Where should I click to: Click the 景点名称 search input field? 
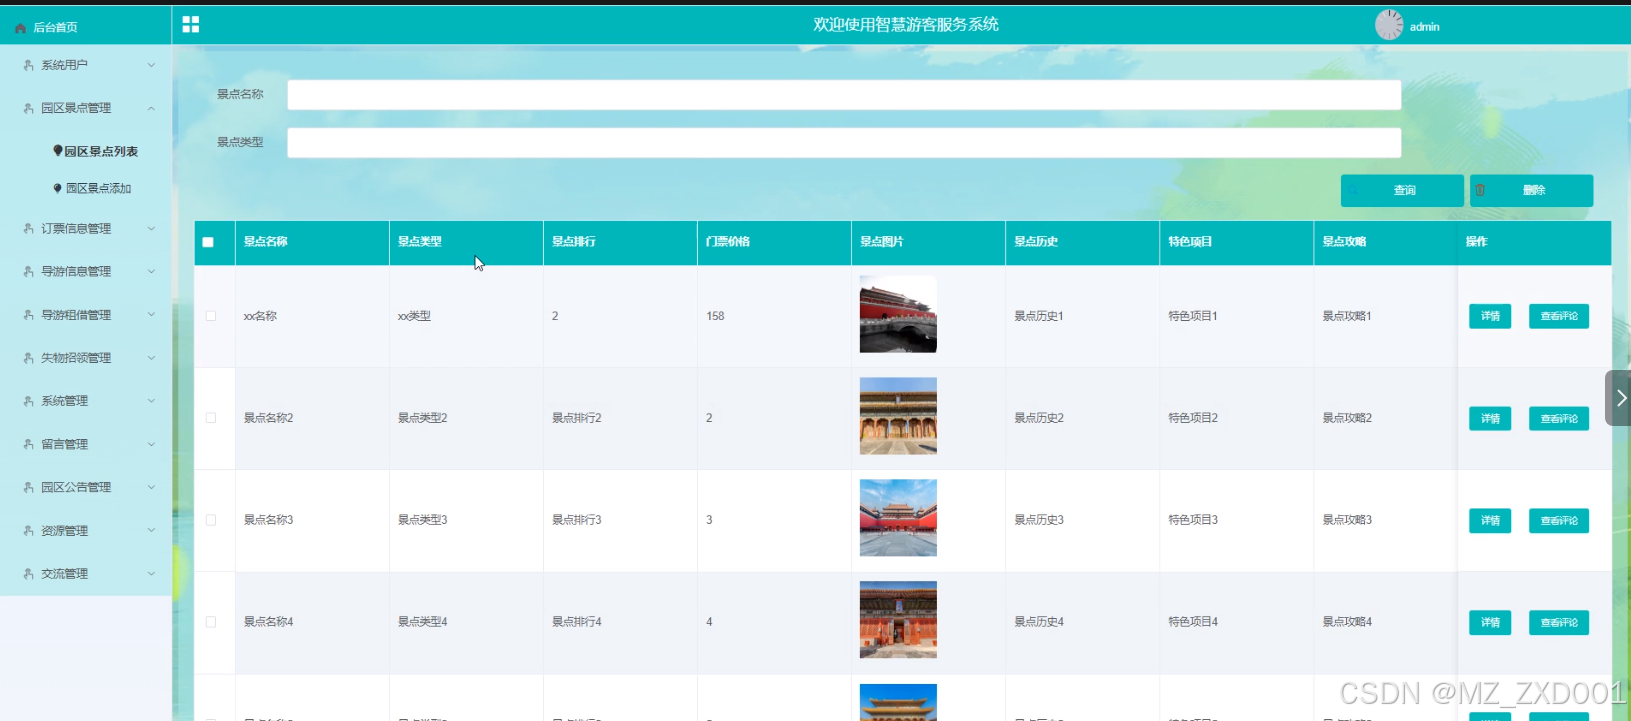click(x=844, y=95)
